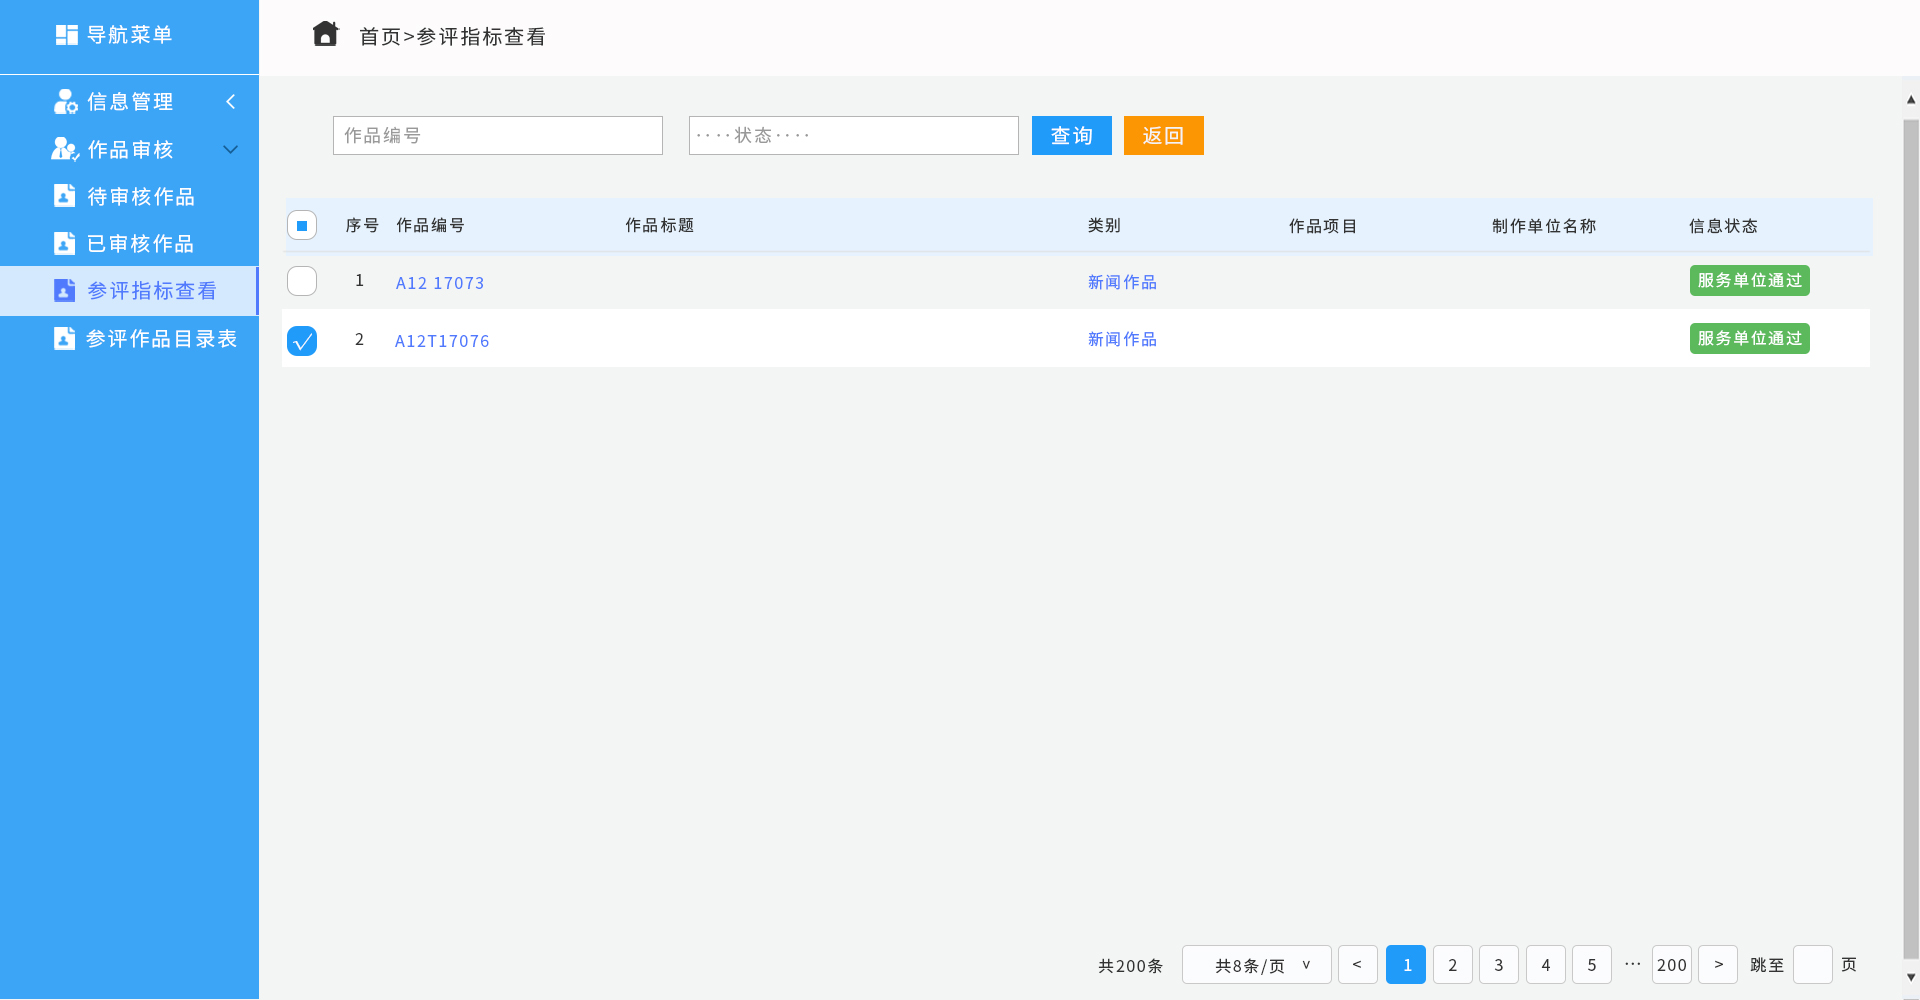Click the 待审核作品 document icon
The width and height of the screenshot is (1920, 1000).
tap(65, 196)
